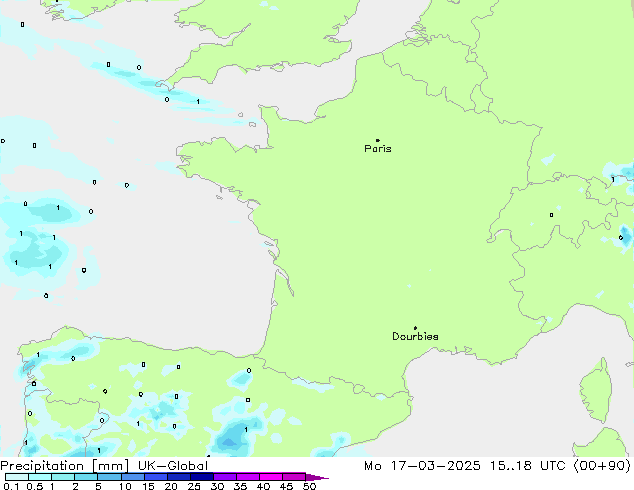Image resolution: width=634 pixels, height=490 pixels.
Task: Pick the 35–40 legend color swatch
Action: pos(248,477)
